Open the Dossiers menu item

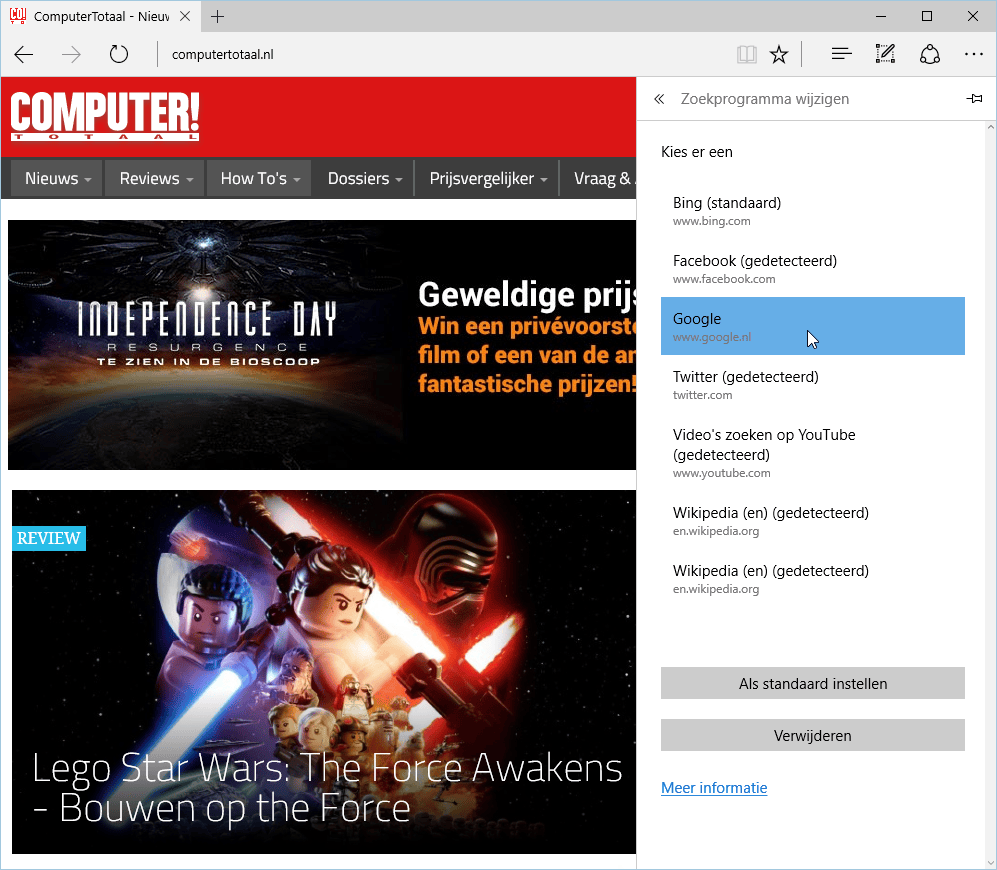point(364,179)
